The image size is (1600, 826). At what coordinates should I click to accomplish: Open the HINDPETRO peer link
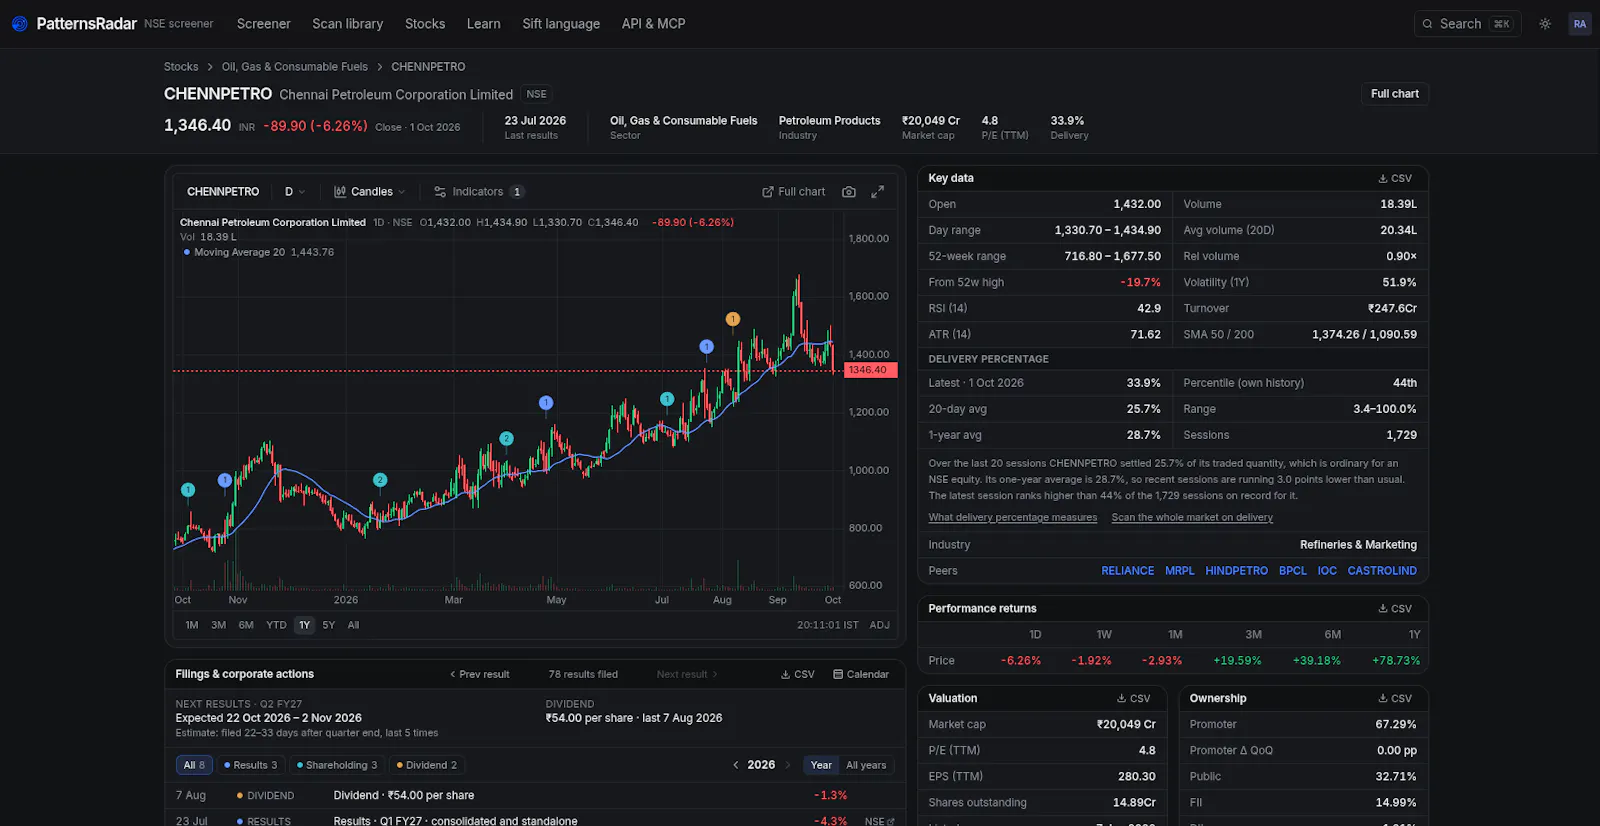[x=1236, y=571]
